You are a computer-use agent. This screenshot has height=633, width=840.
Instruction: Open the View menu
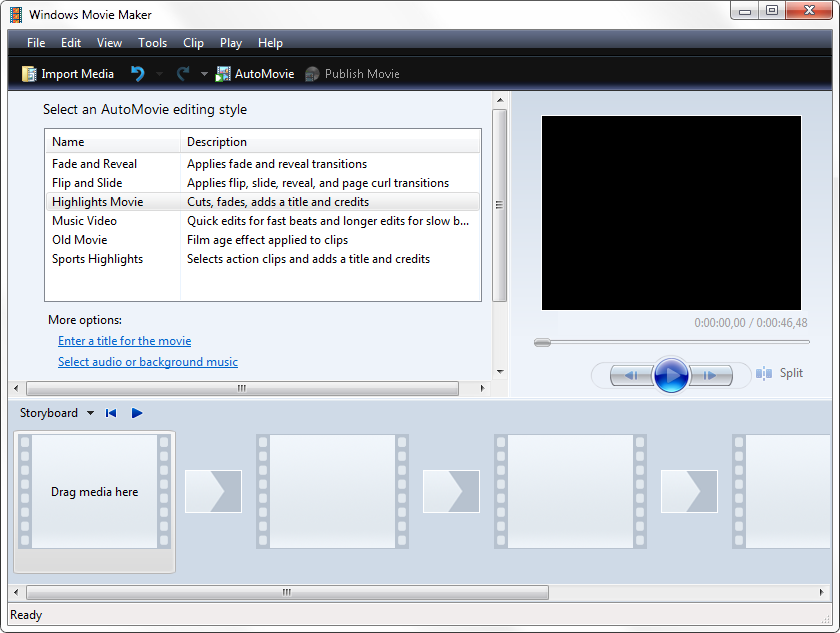(x=109, y=43)
